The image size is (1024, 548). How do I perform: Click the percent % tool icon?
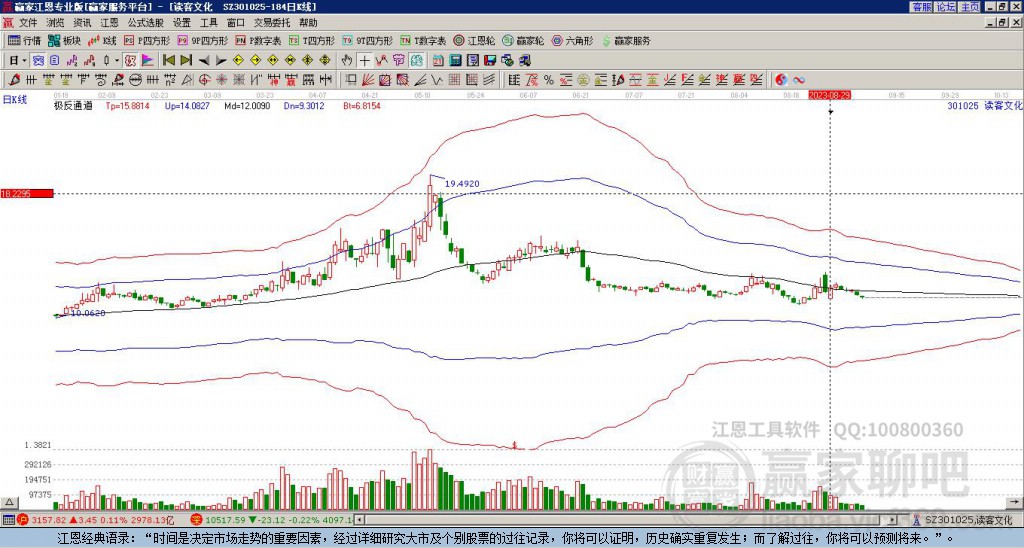(549, 80)
